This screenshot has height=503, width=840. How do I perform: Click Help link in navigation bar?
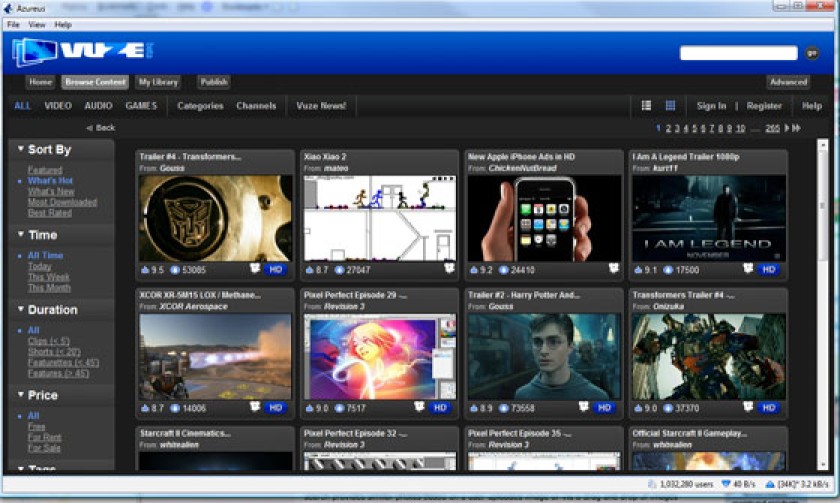coord(812,106)
